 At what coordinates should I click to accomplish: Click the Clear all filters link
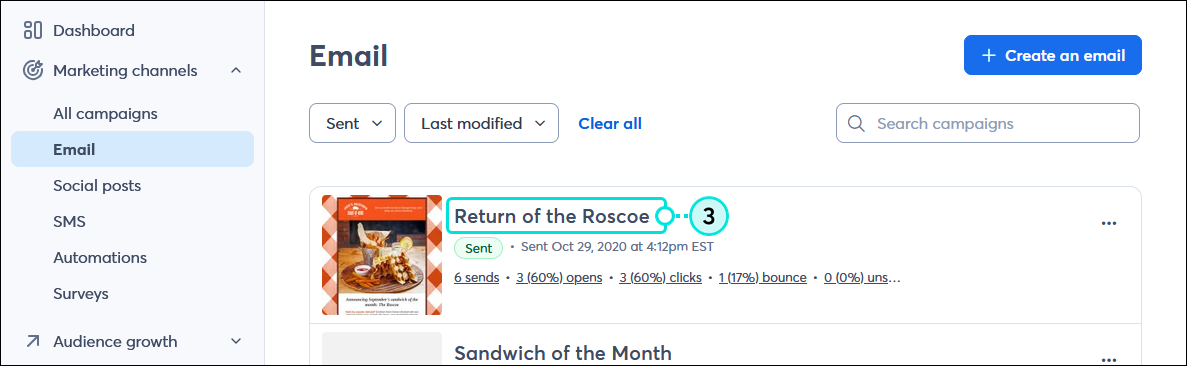tap(610, 124)
